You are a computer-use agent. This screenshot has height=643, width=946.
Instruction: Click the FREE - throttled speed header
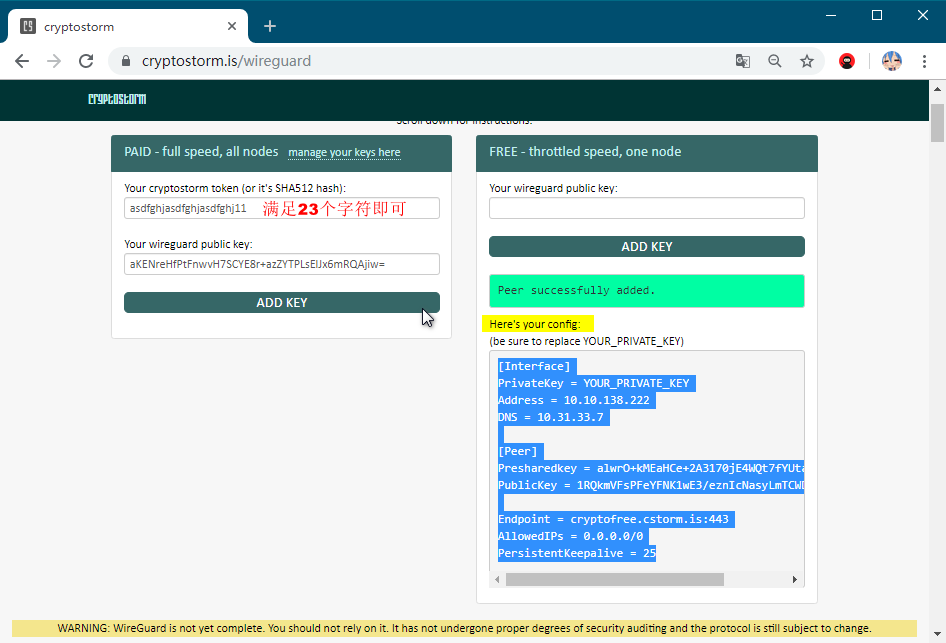click(x=585, y=151)
